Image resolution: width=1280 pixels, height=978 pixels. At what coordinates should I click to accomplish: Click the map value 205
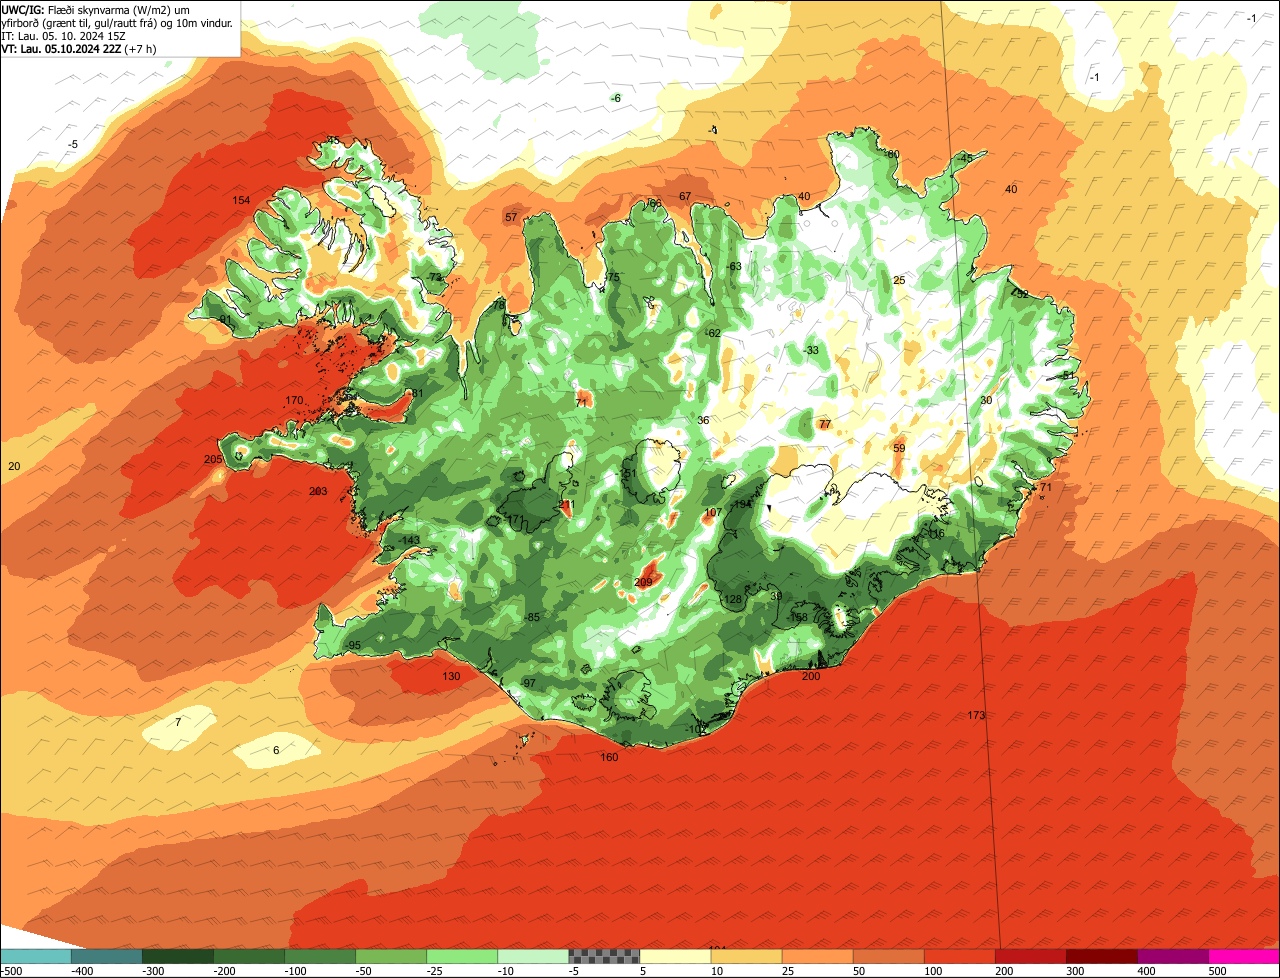coord(212,459)
